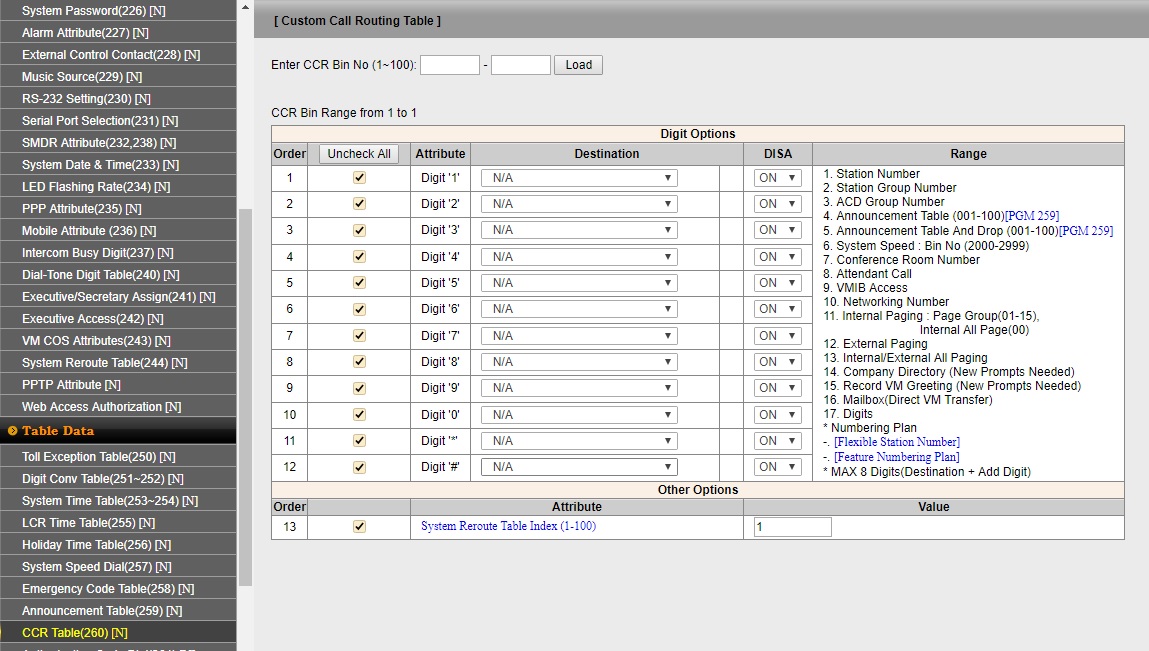Follow the Feature Numbering Plan link
This screenshot has width=1149, height=651.
[x=896, y=457]
